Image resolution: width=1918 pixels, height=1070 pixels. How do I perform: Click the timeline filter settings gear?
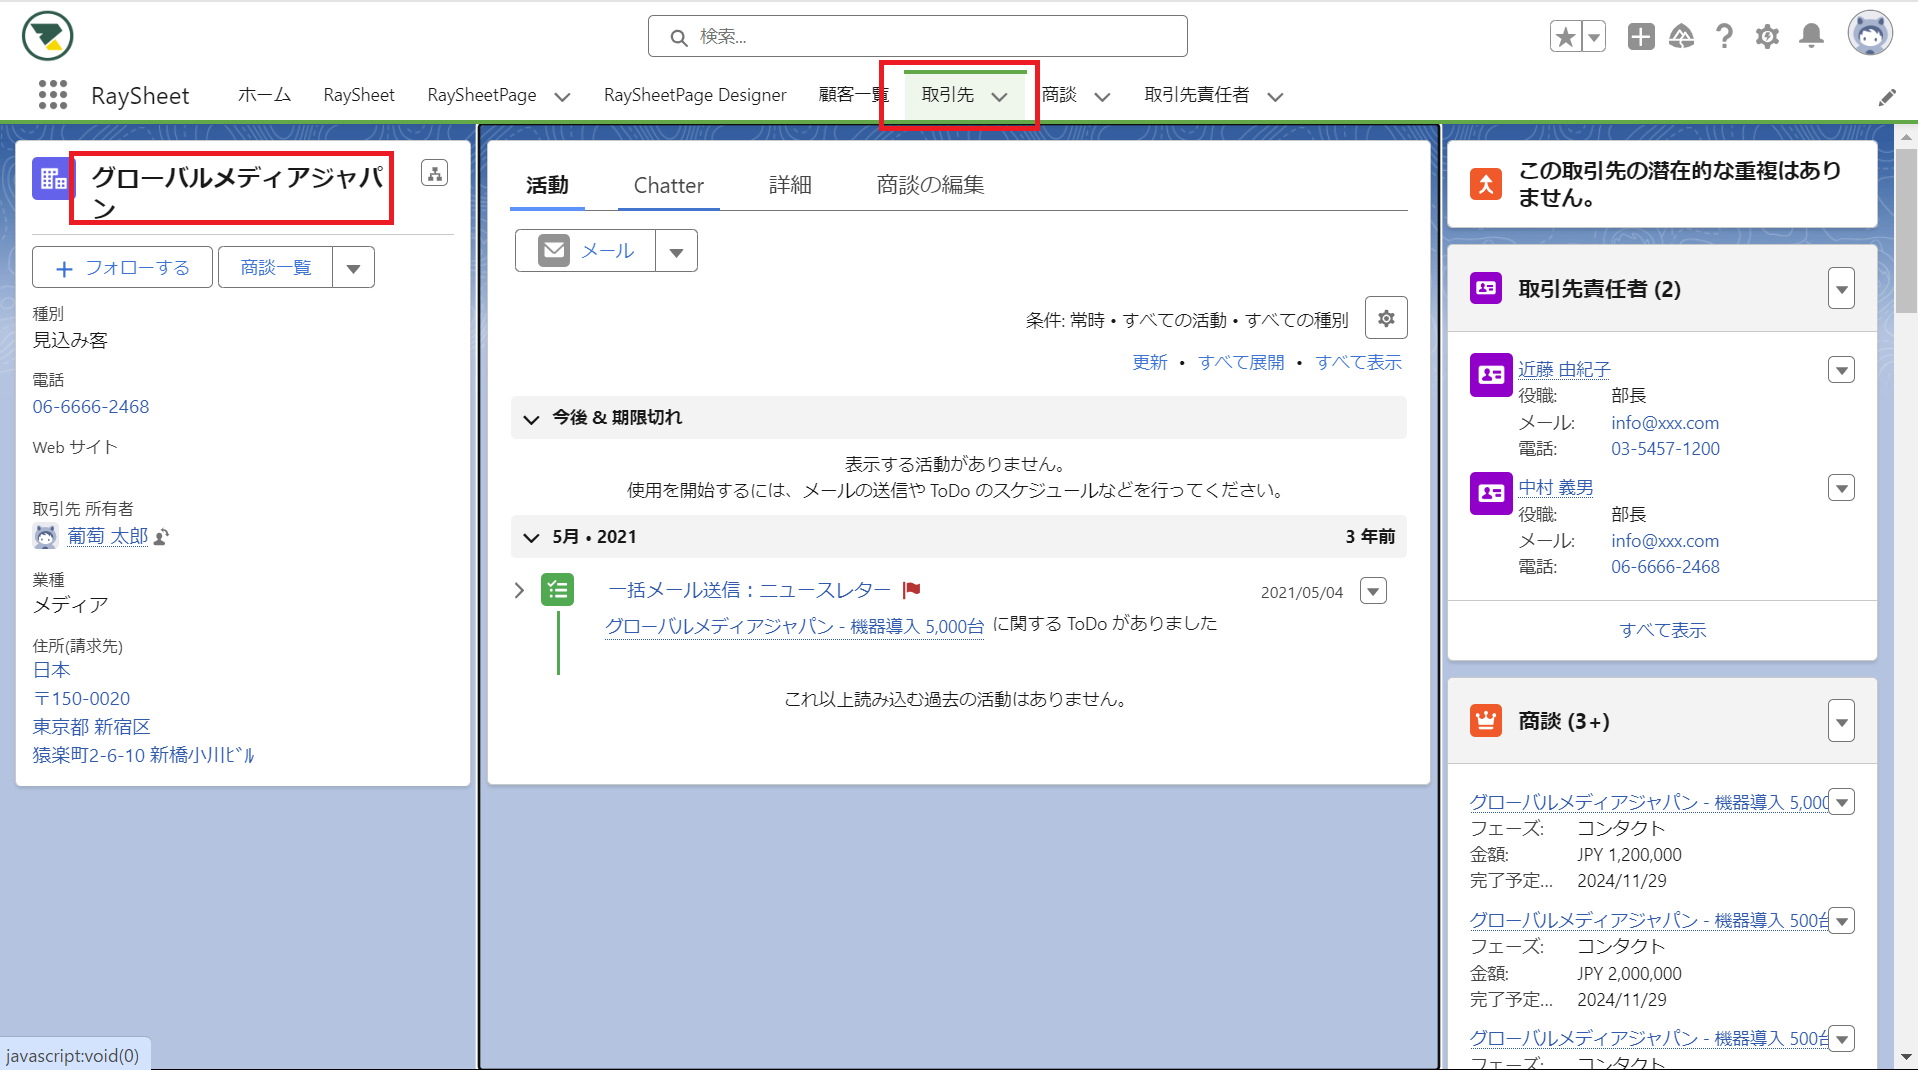click(x=1386, y=318)
